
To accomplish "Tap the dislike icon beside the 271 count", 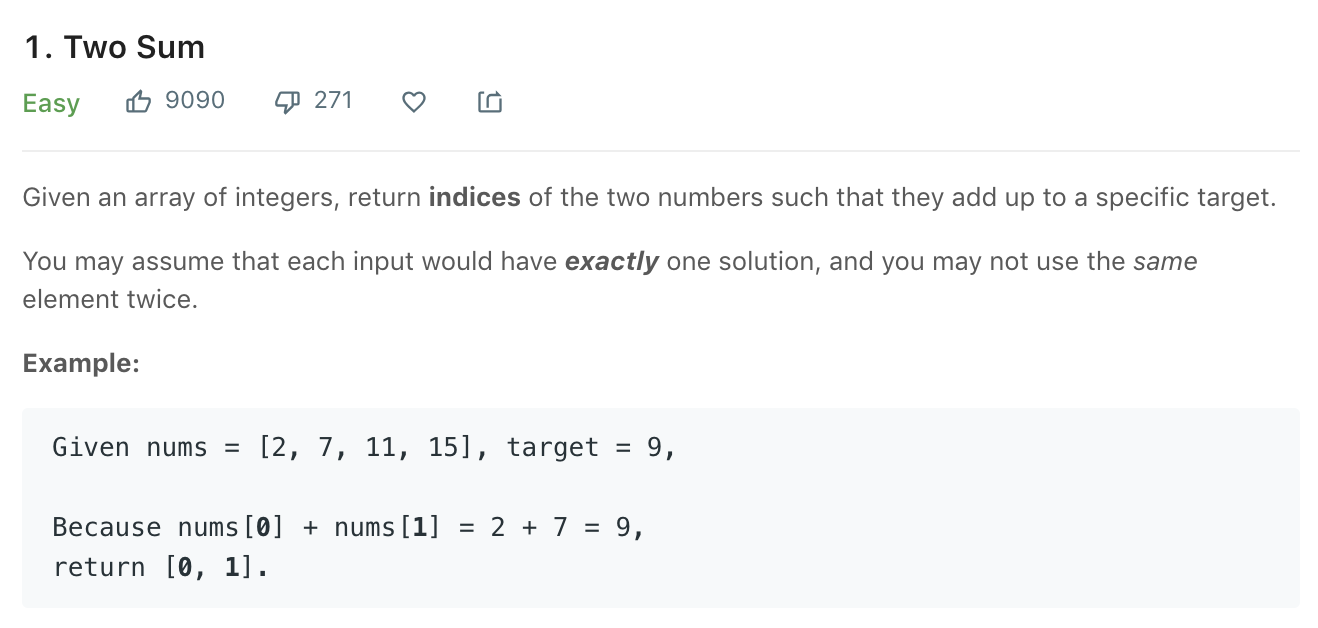I will 287,101.
